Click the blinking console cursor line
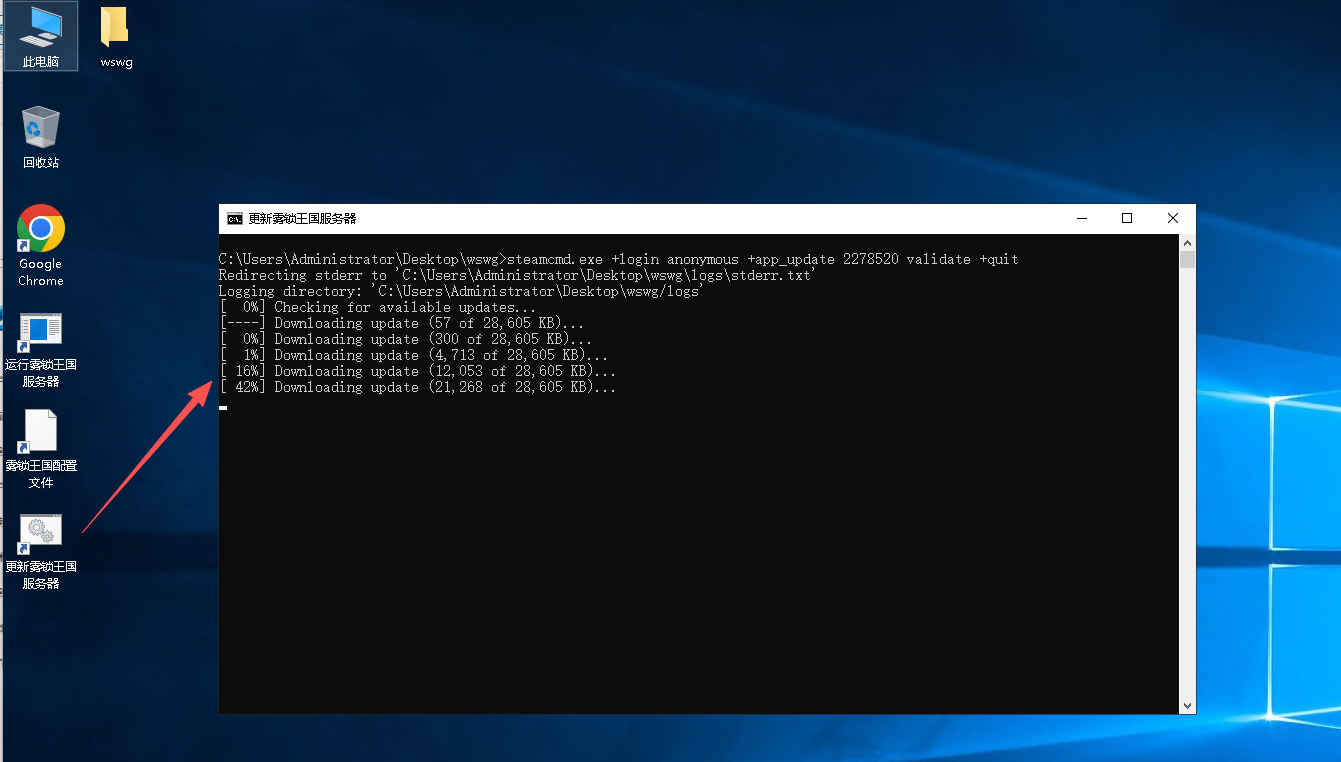 click(223, 407)
